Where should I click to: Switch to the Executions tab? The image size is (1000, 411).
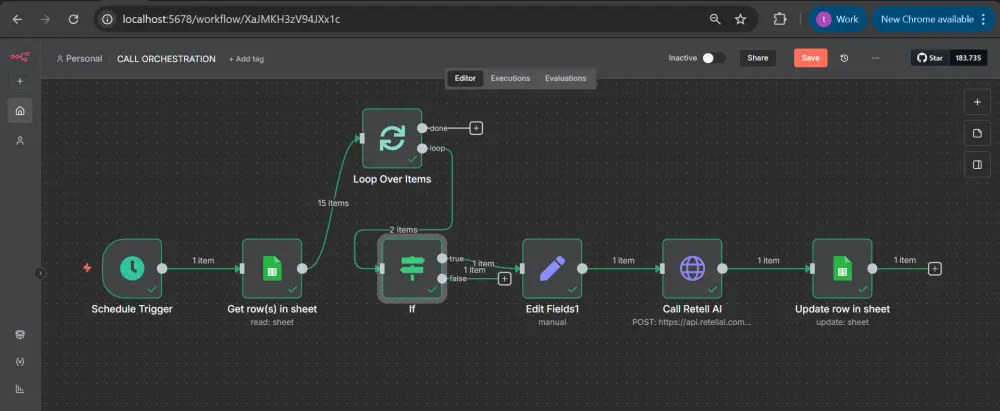[x=510, y=78]
